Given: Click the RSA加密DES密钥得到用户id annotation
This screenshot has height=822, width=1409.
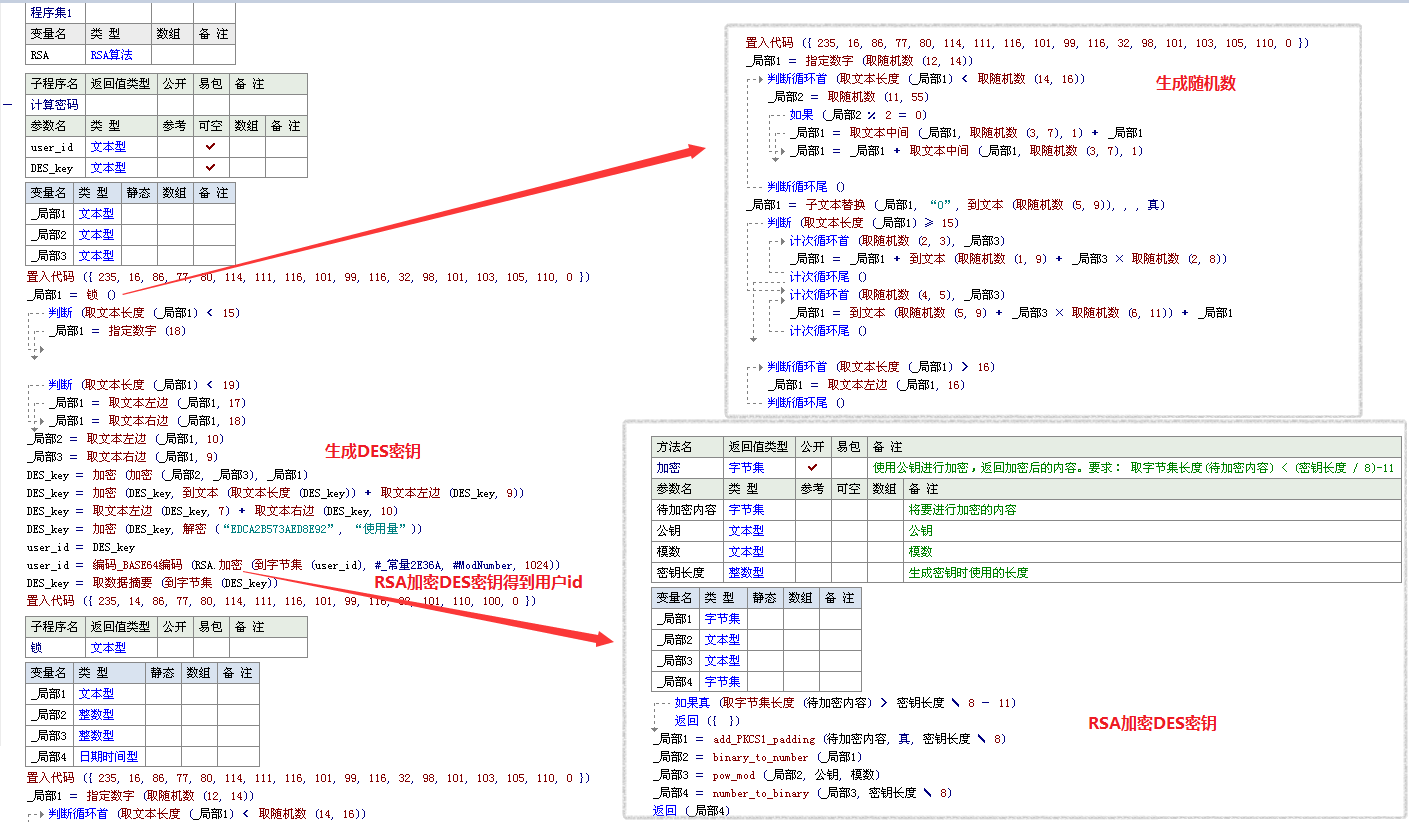Looking at the screenshot, I should pyautogui.click(x=478, y=582).
